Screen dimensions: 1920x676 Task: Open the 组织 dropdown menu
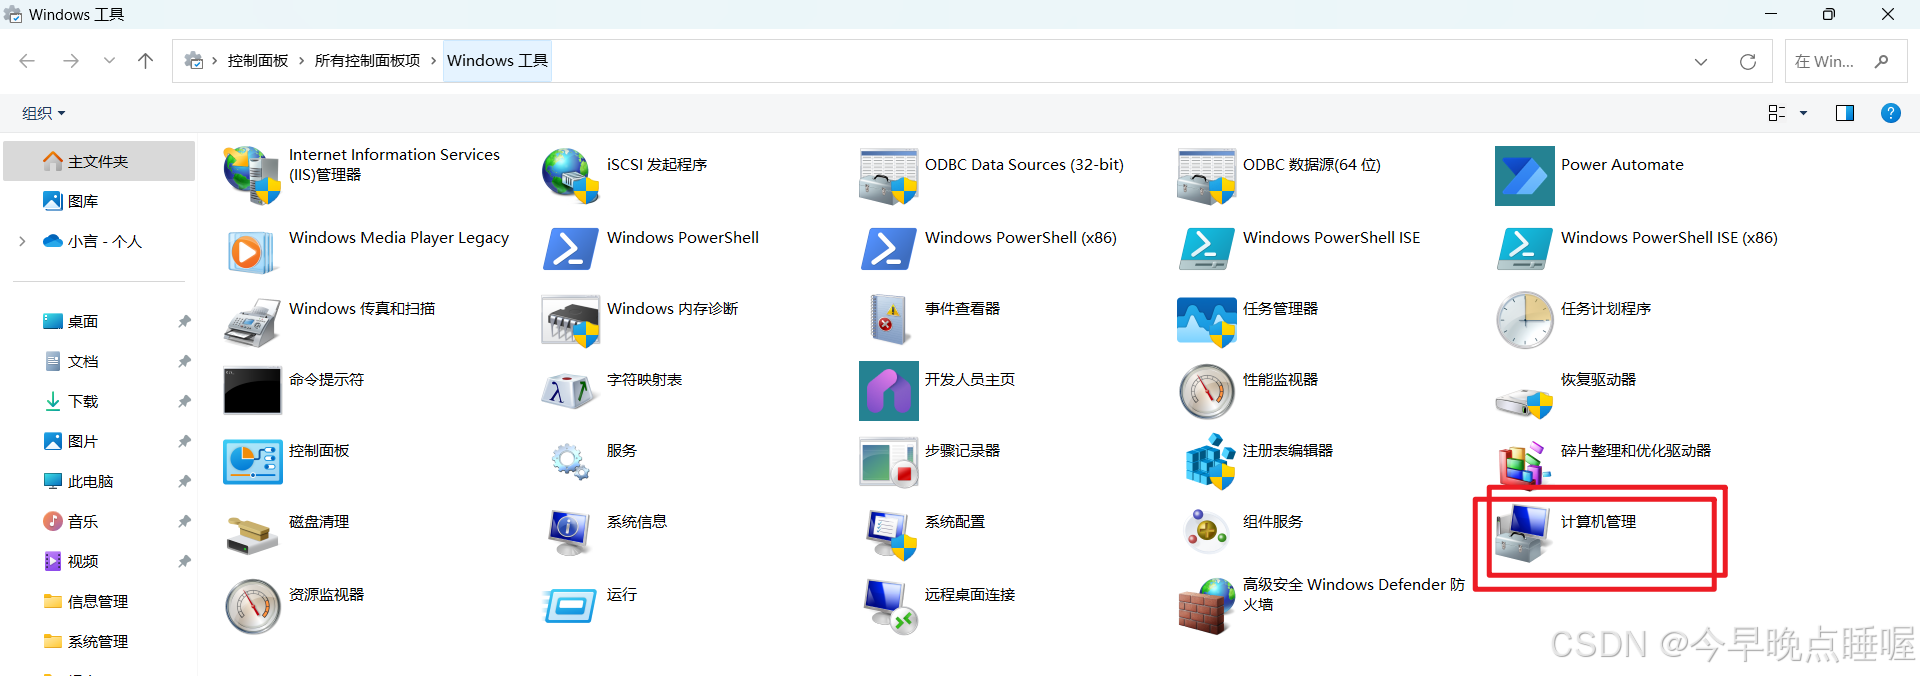pyautogui.click(x=44, y=113)
